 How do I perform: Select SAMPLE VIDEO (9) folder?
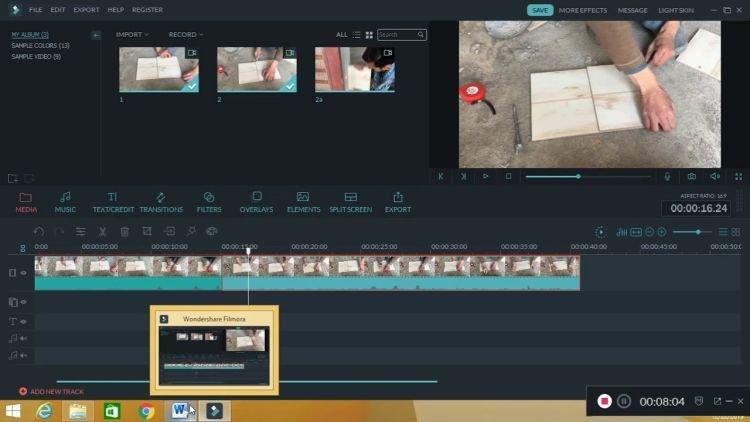point(36,56)
